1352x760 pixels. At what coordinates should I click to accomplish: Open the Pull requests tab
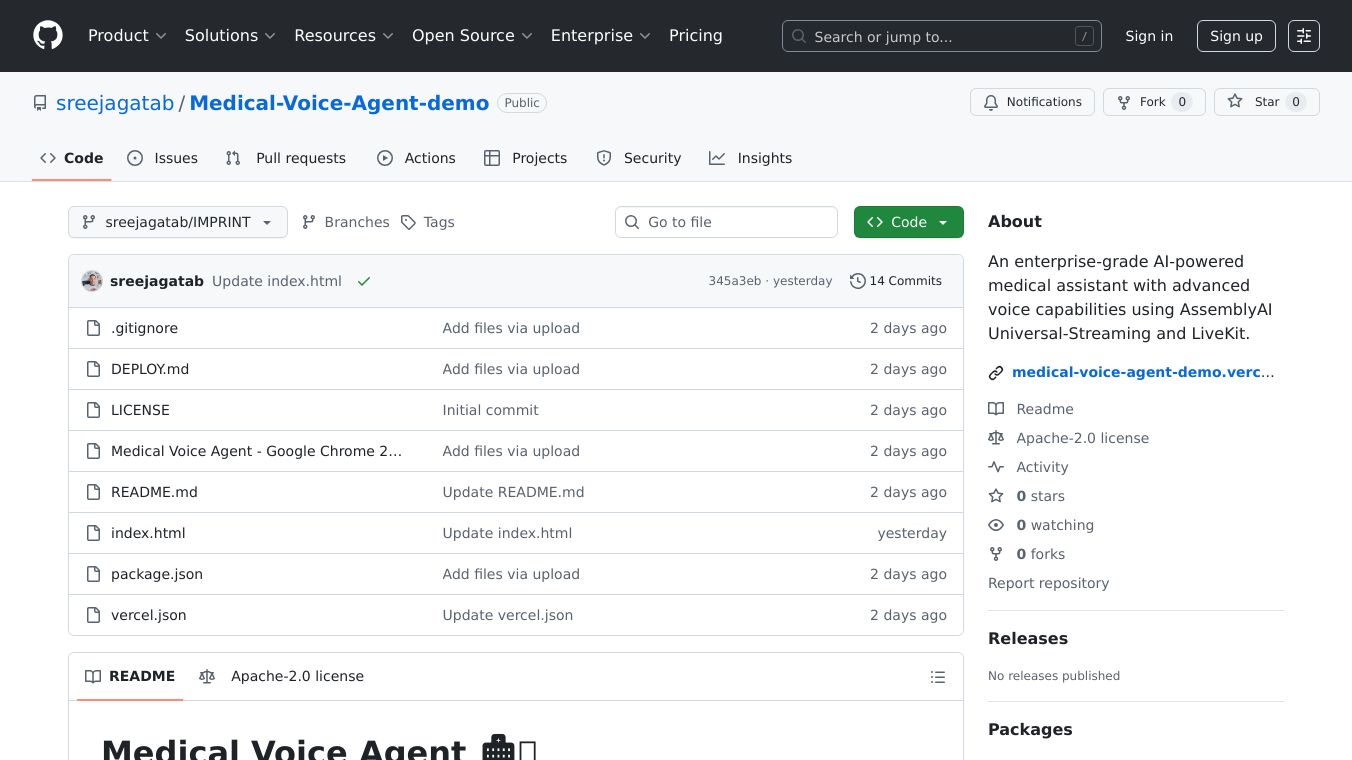pyautogui.click(x=286, y=158)
